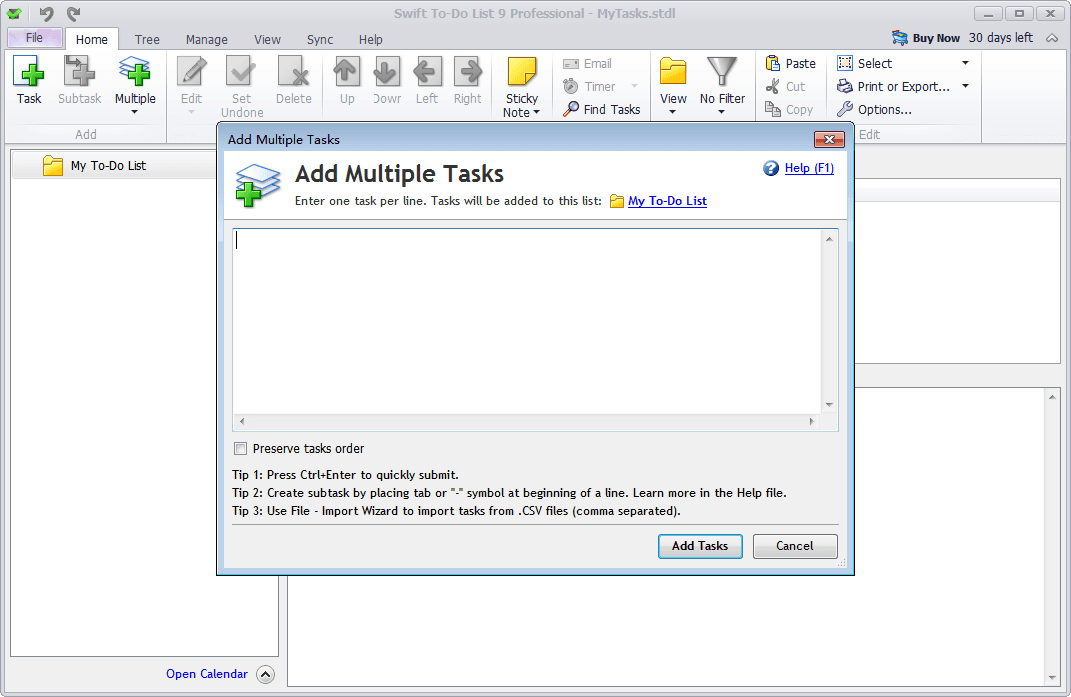
Task: Click the horizontal scroll left arrow
Action: (x=242, y=422)
